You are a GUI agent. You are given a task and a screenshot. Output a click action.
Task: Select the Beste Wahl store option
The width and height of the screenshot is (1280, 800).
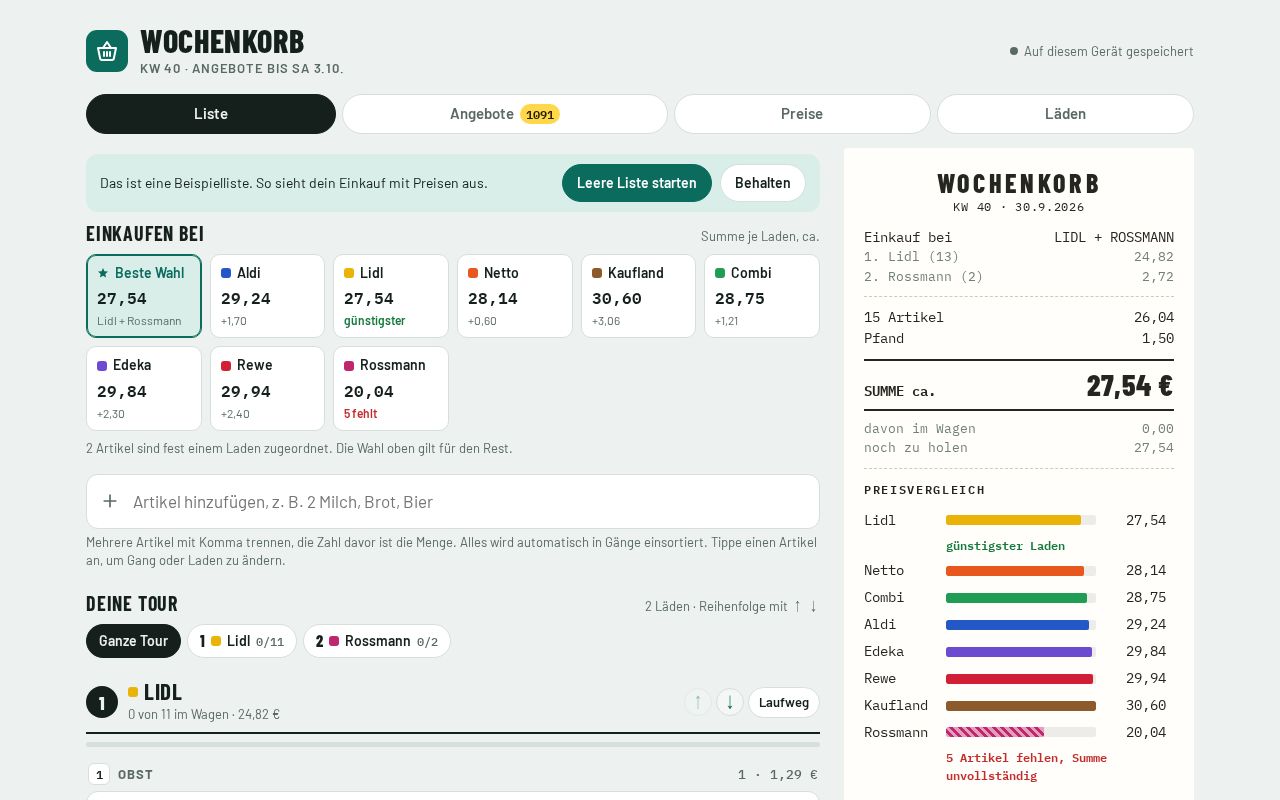coord(144,296)
